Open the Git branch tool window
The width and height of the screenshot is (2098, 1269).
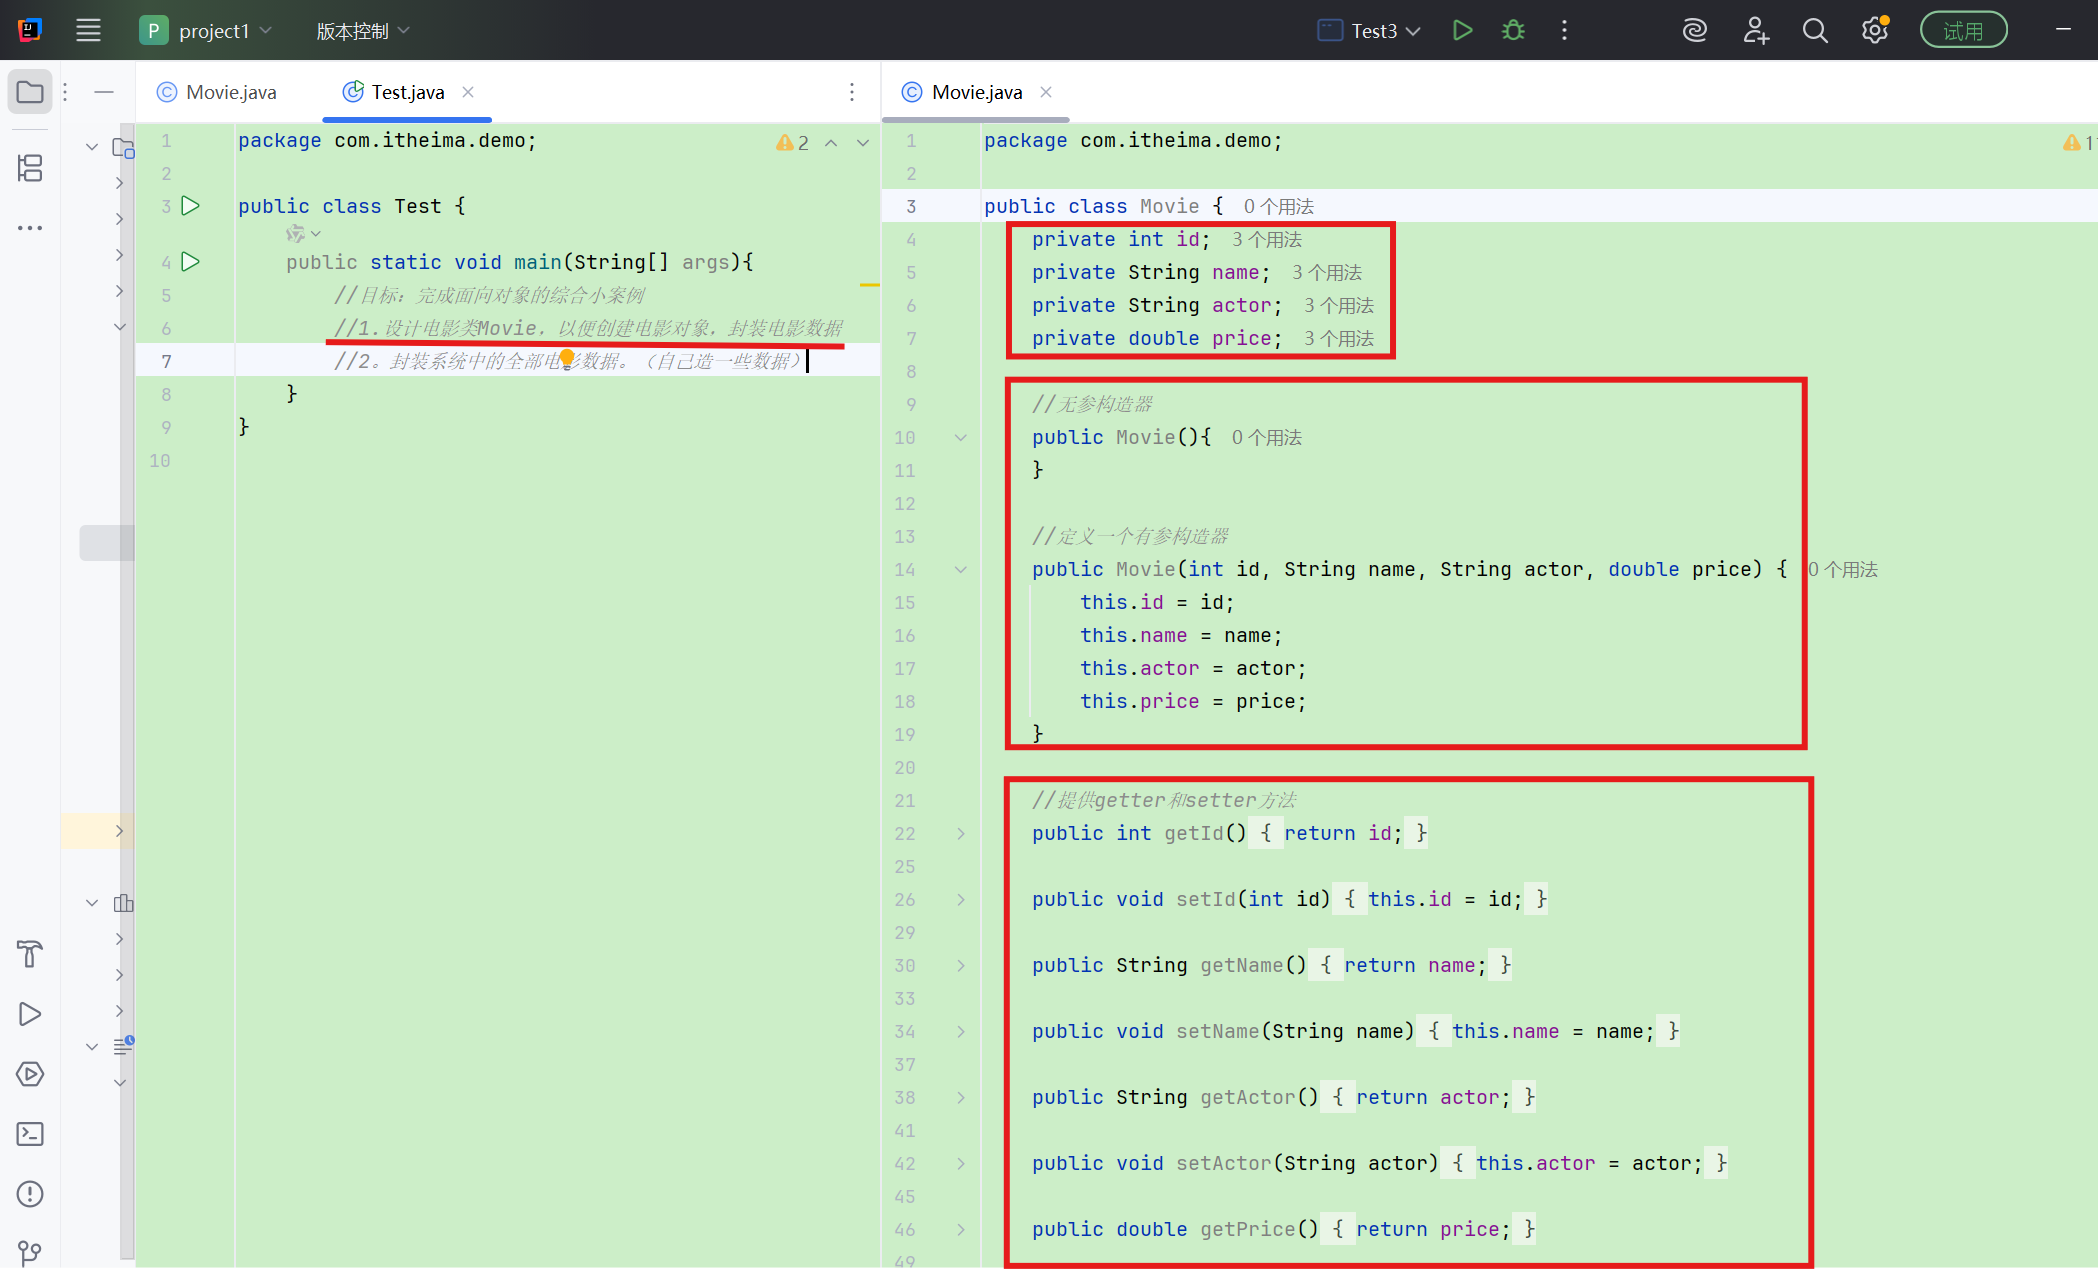coord(30,1252)
